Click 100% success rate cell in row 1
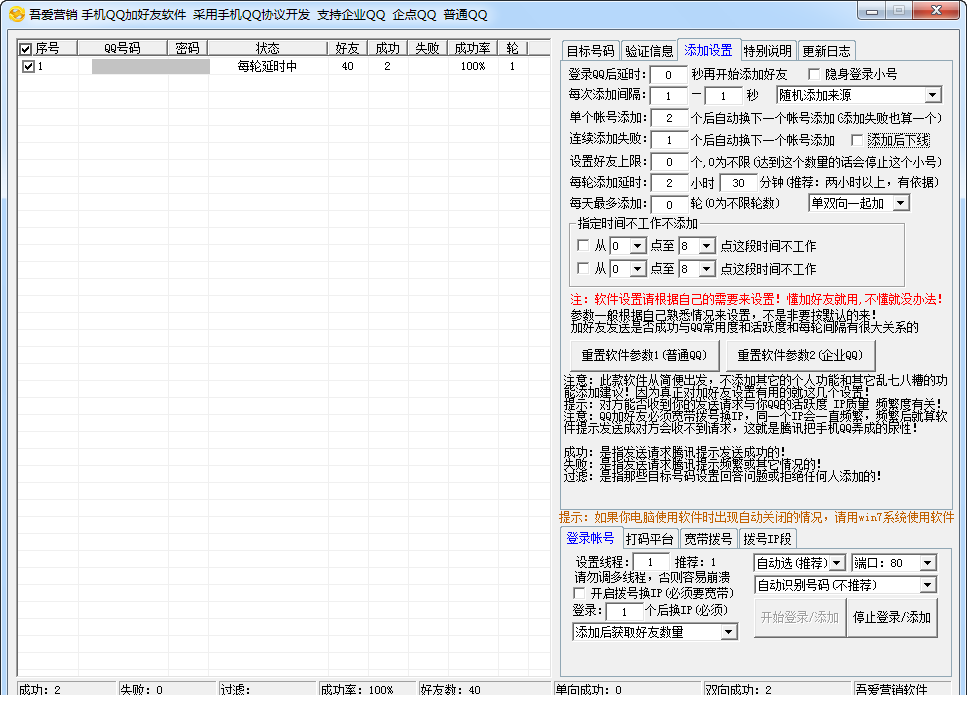Viewport: 967px width, 718px height. coord(472,66)
